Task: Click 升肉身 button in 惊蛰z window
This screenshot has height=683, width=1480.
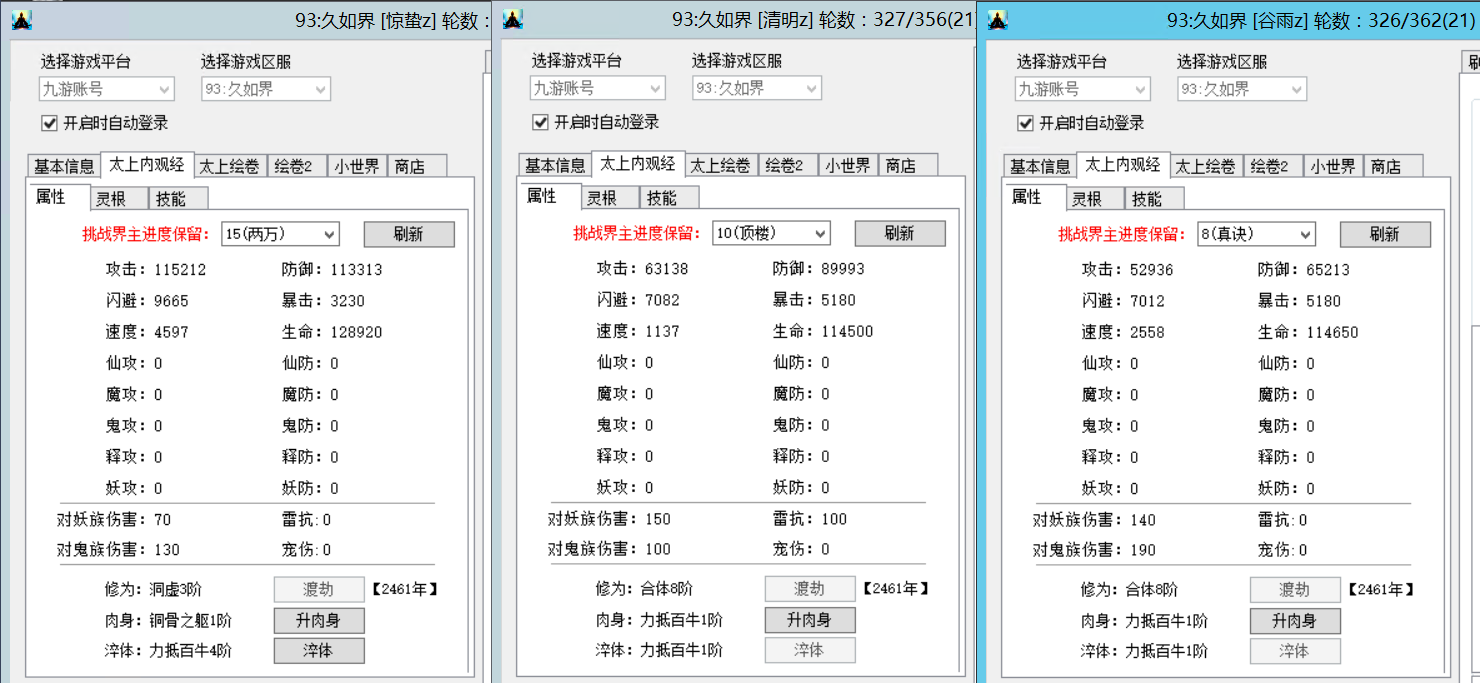Action: [318, 620]
